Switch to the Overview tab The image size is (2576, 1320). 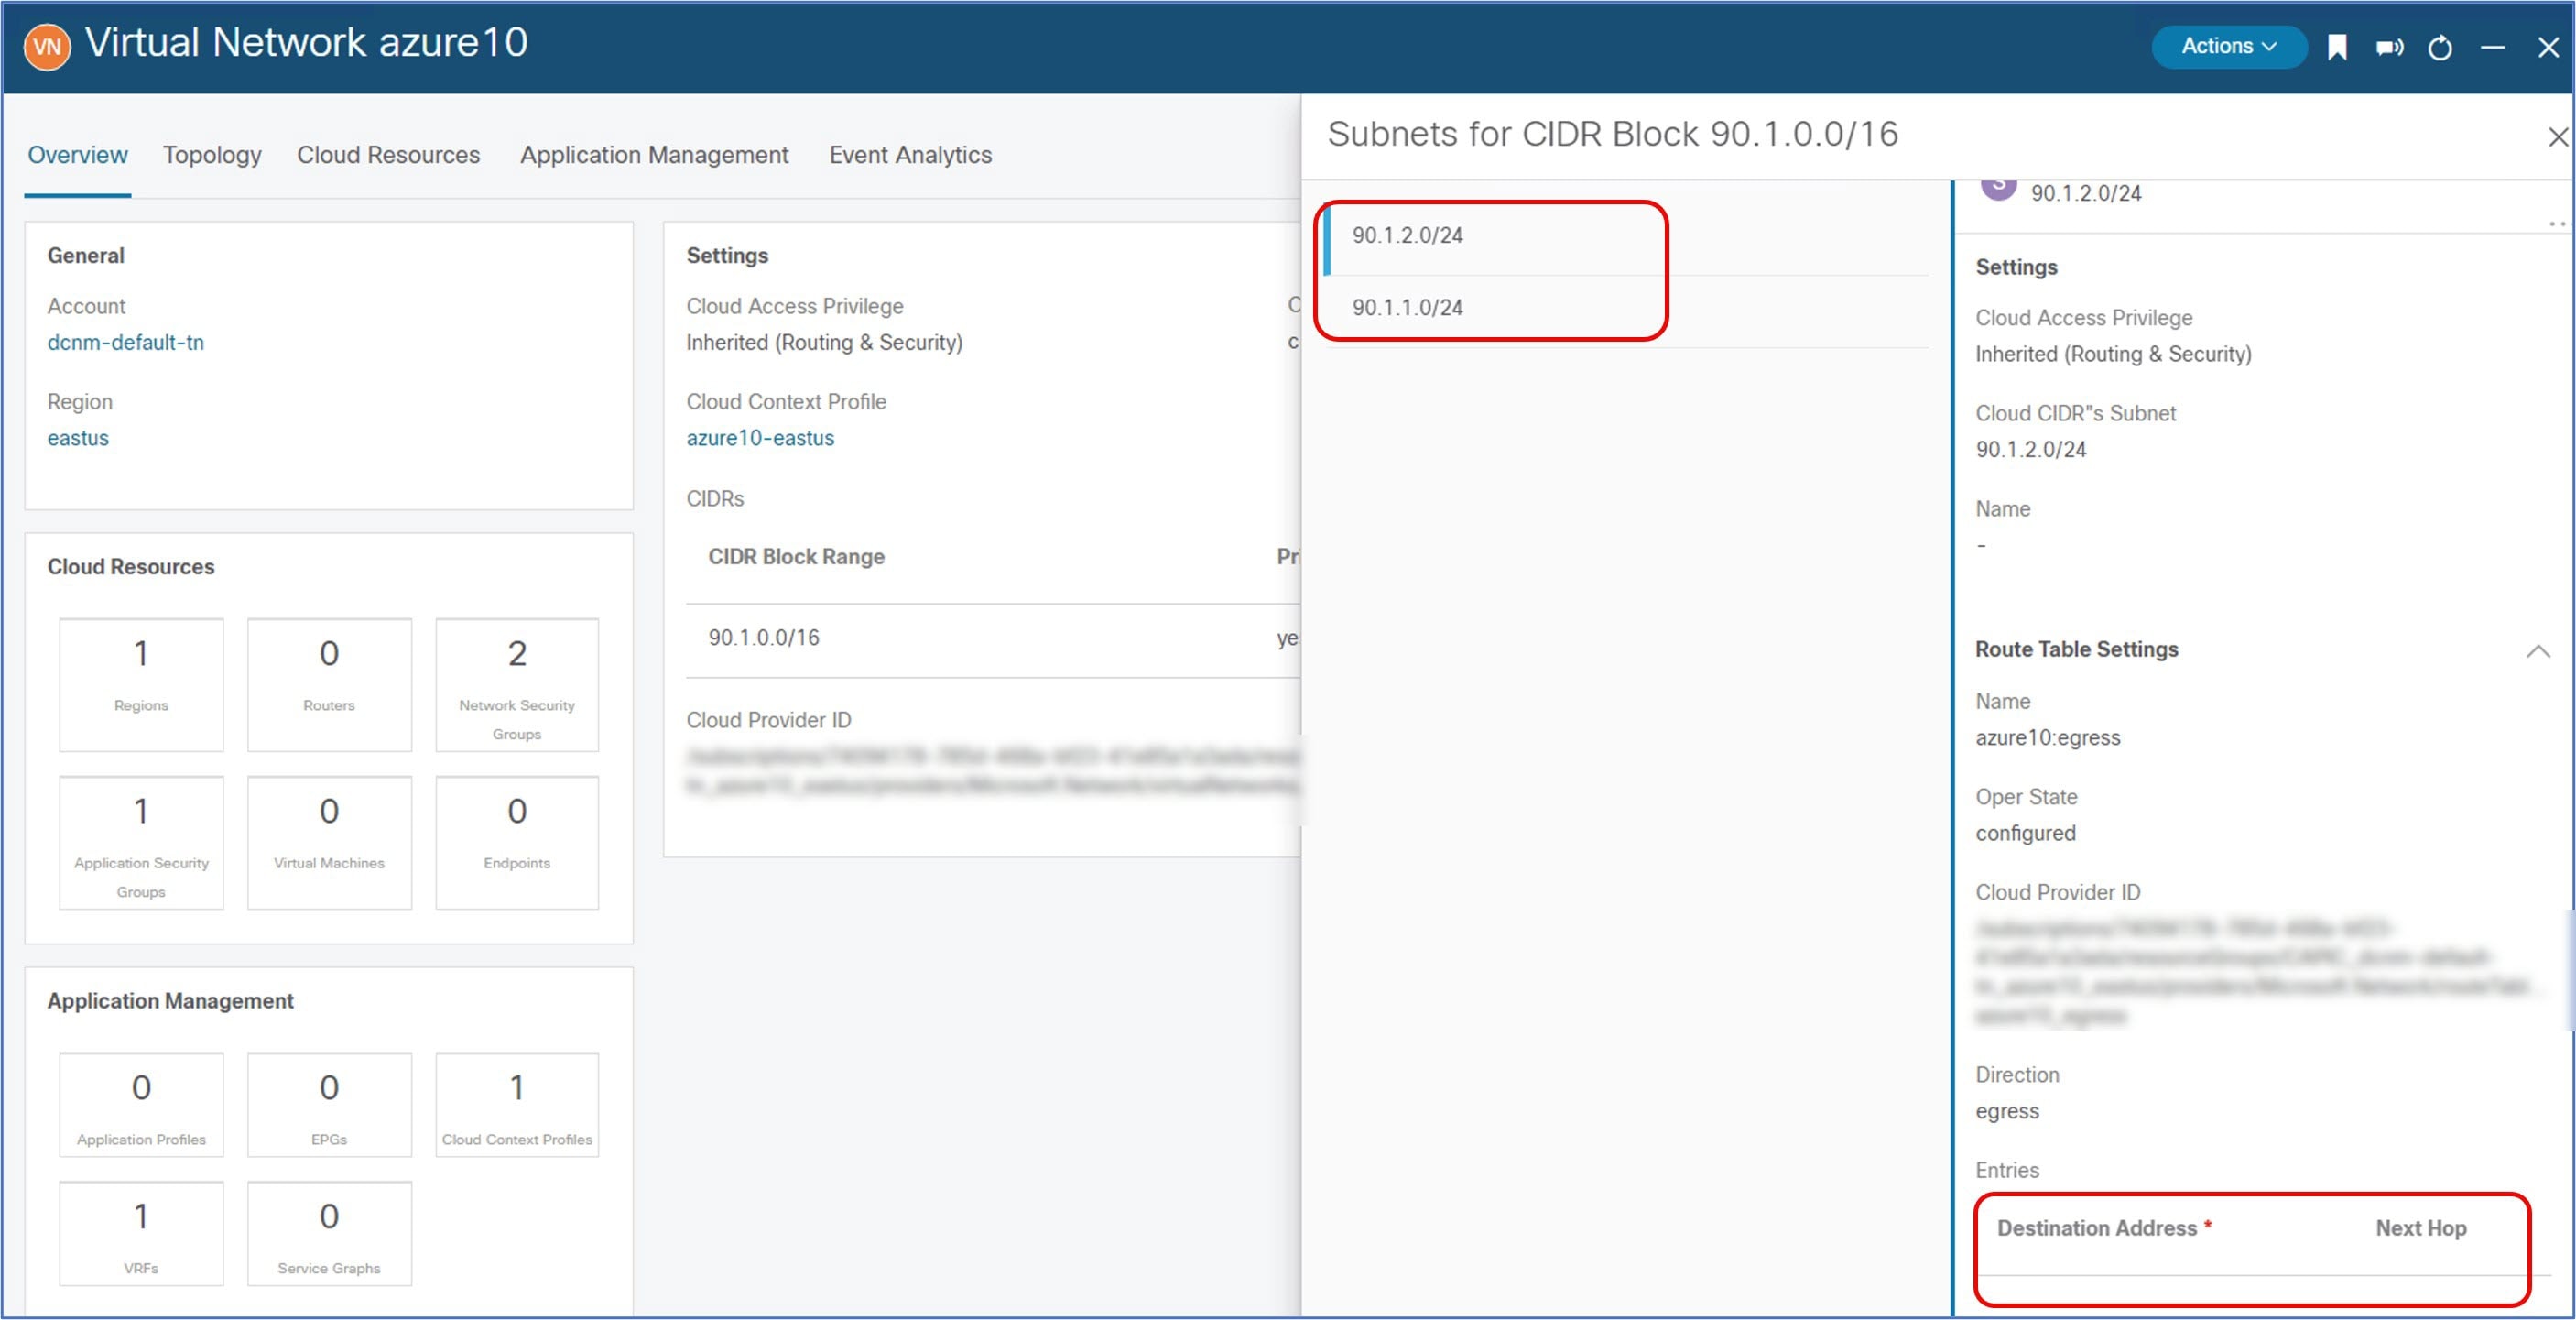coord(77,155)
